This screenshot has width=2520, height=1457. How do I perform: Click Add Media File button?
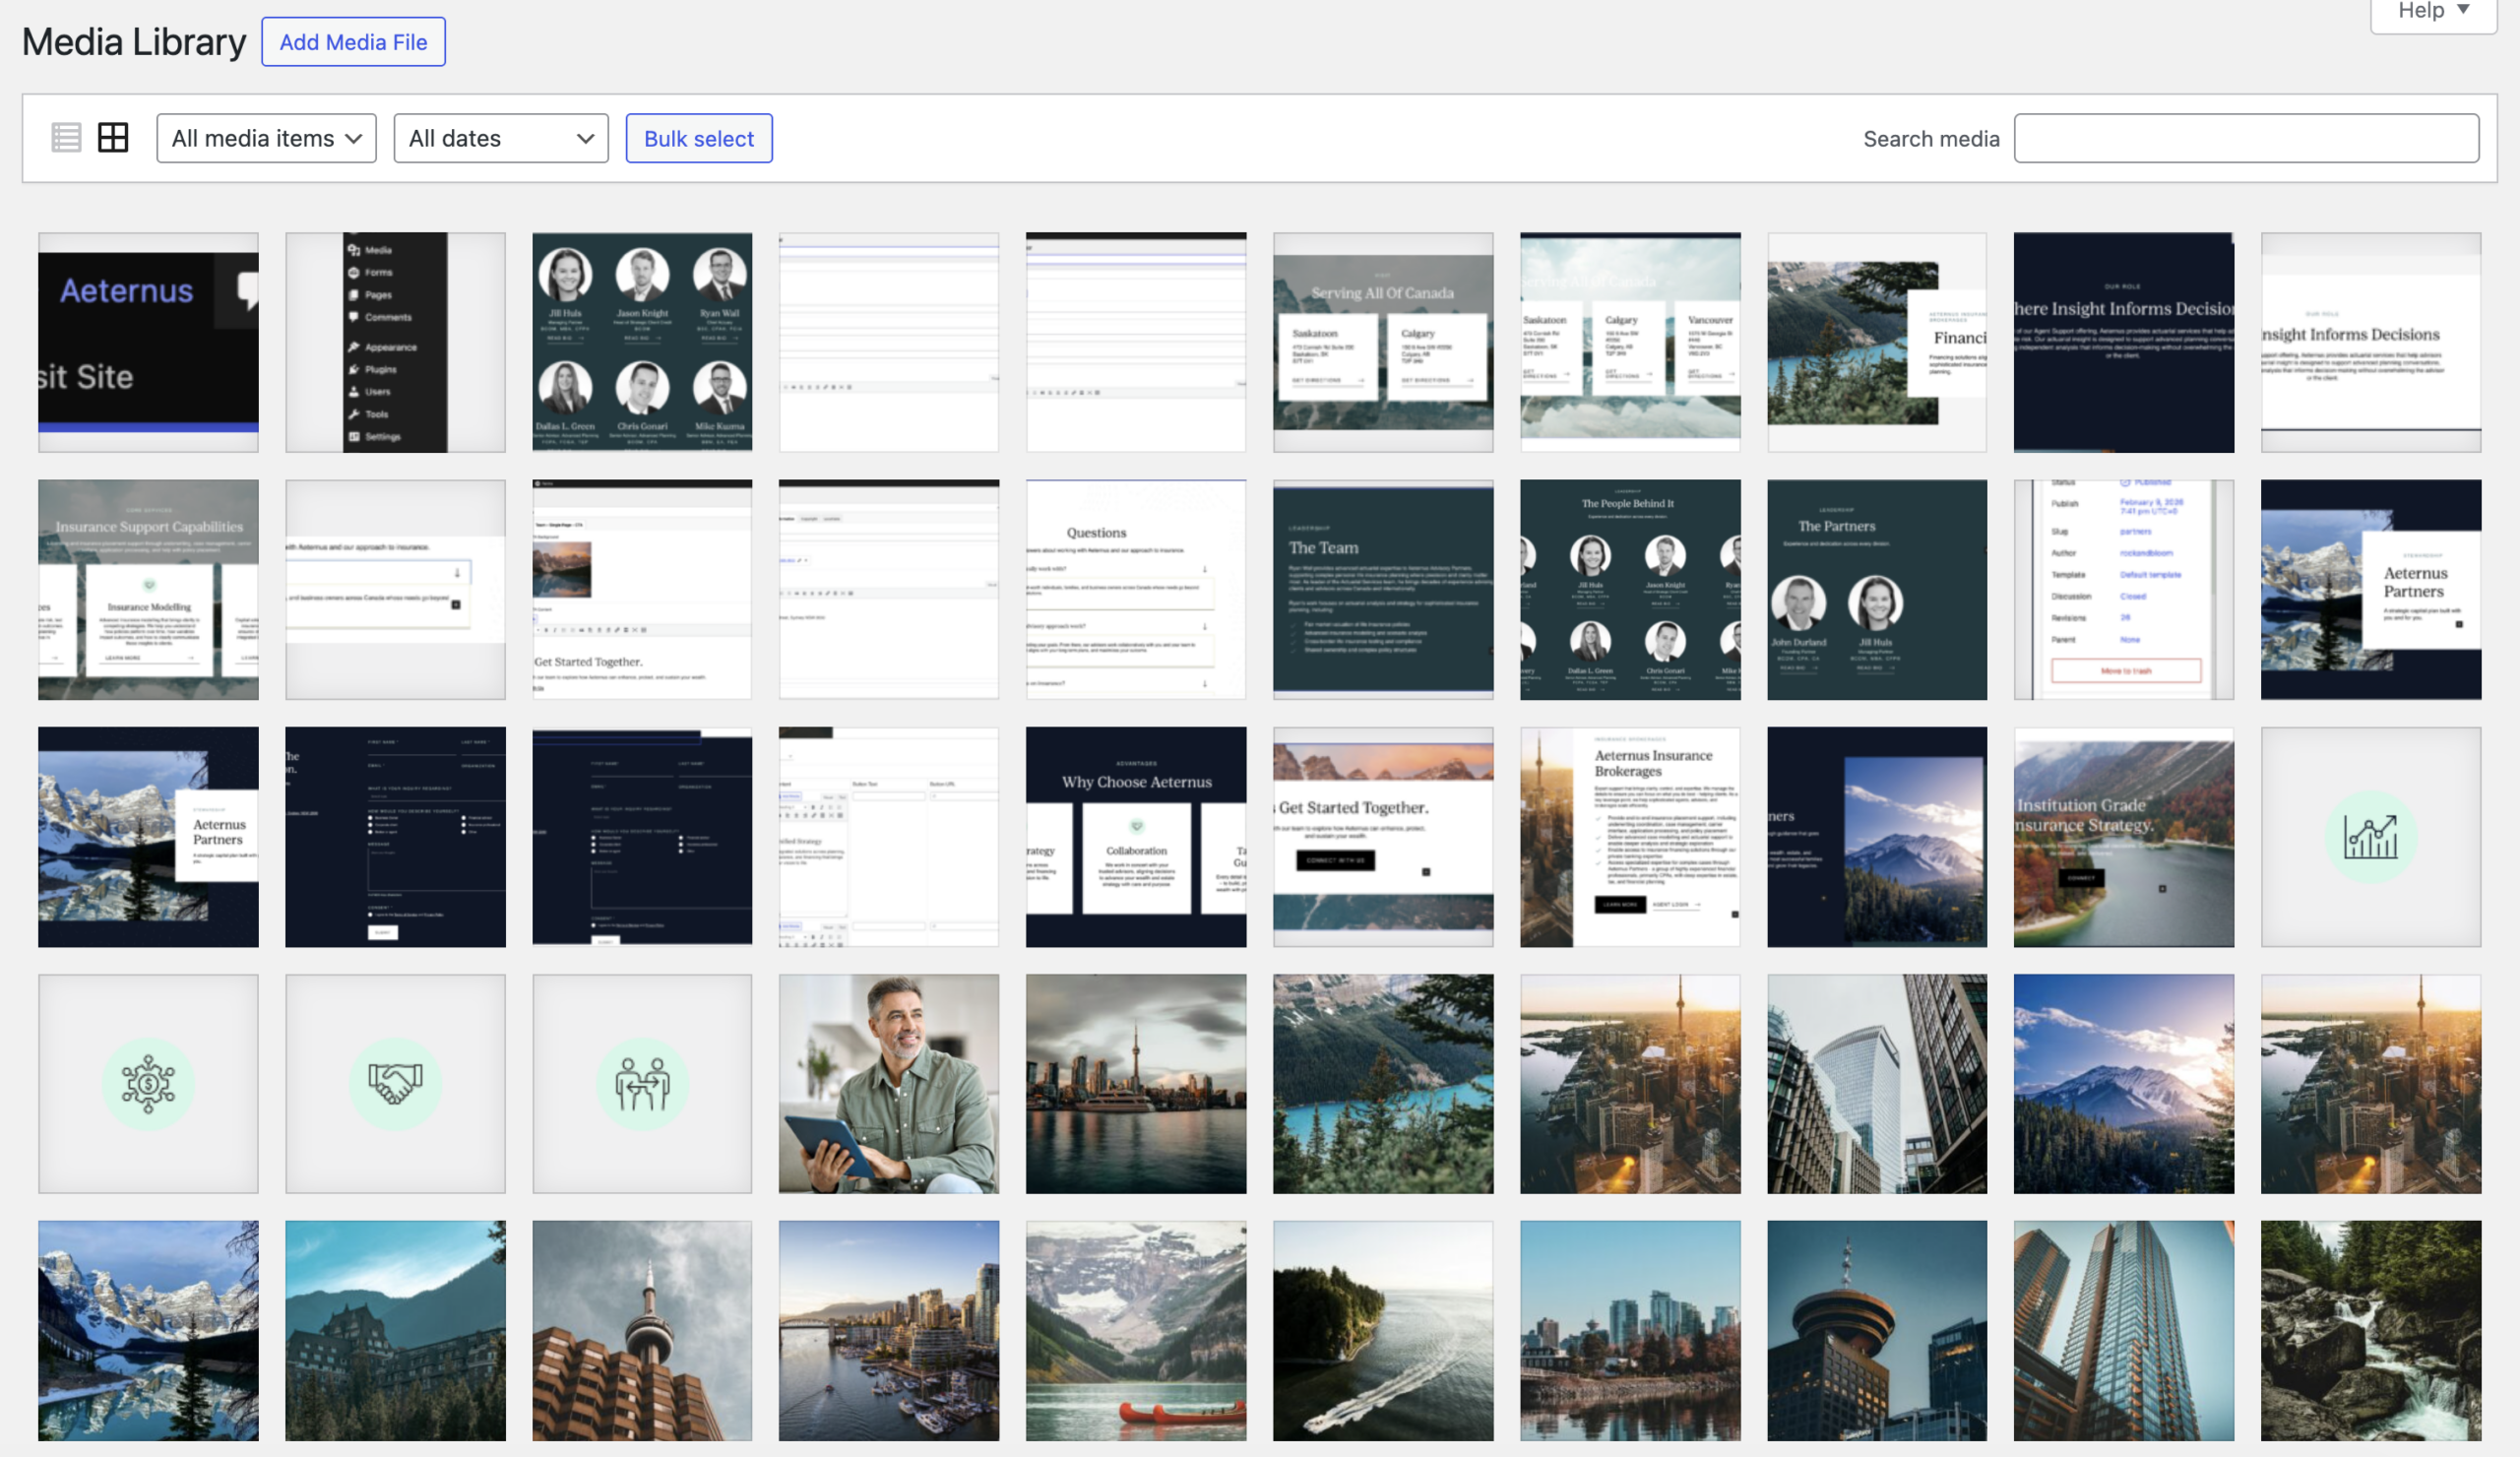coord(353,42)
